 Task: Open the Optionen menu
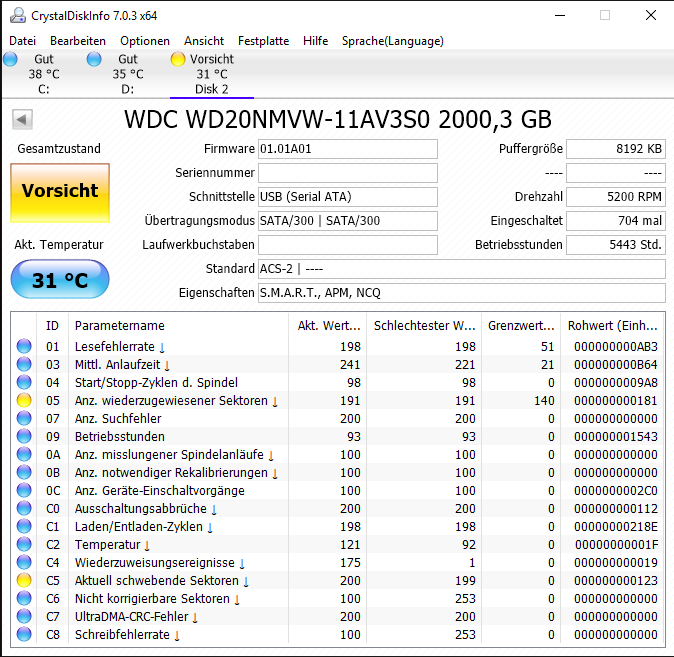145,41
